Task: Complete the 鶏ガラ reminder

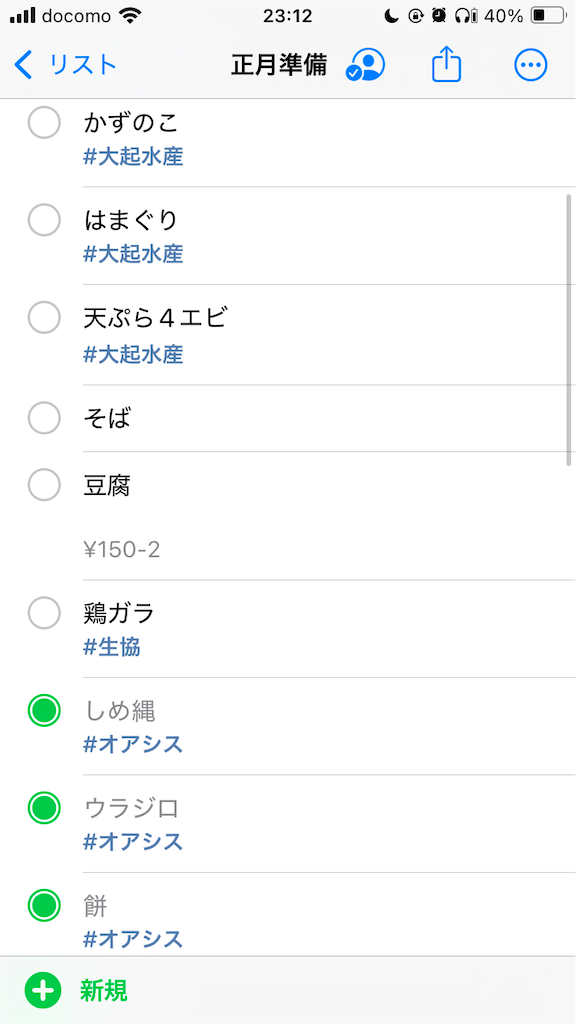Action: 44,613
